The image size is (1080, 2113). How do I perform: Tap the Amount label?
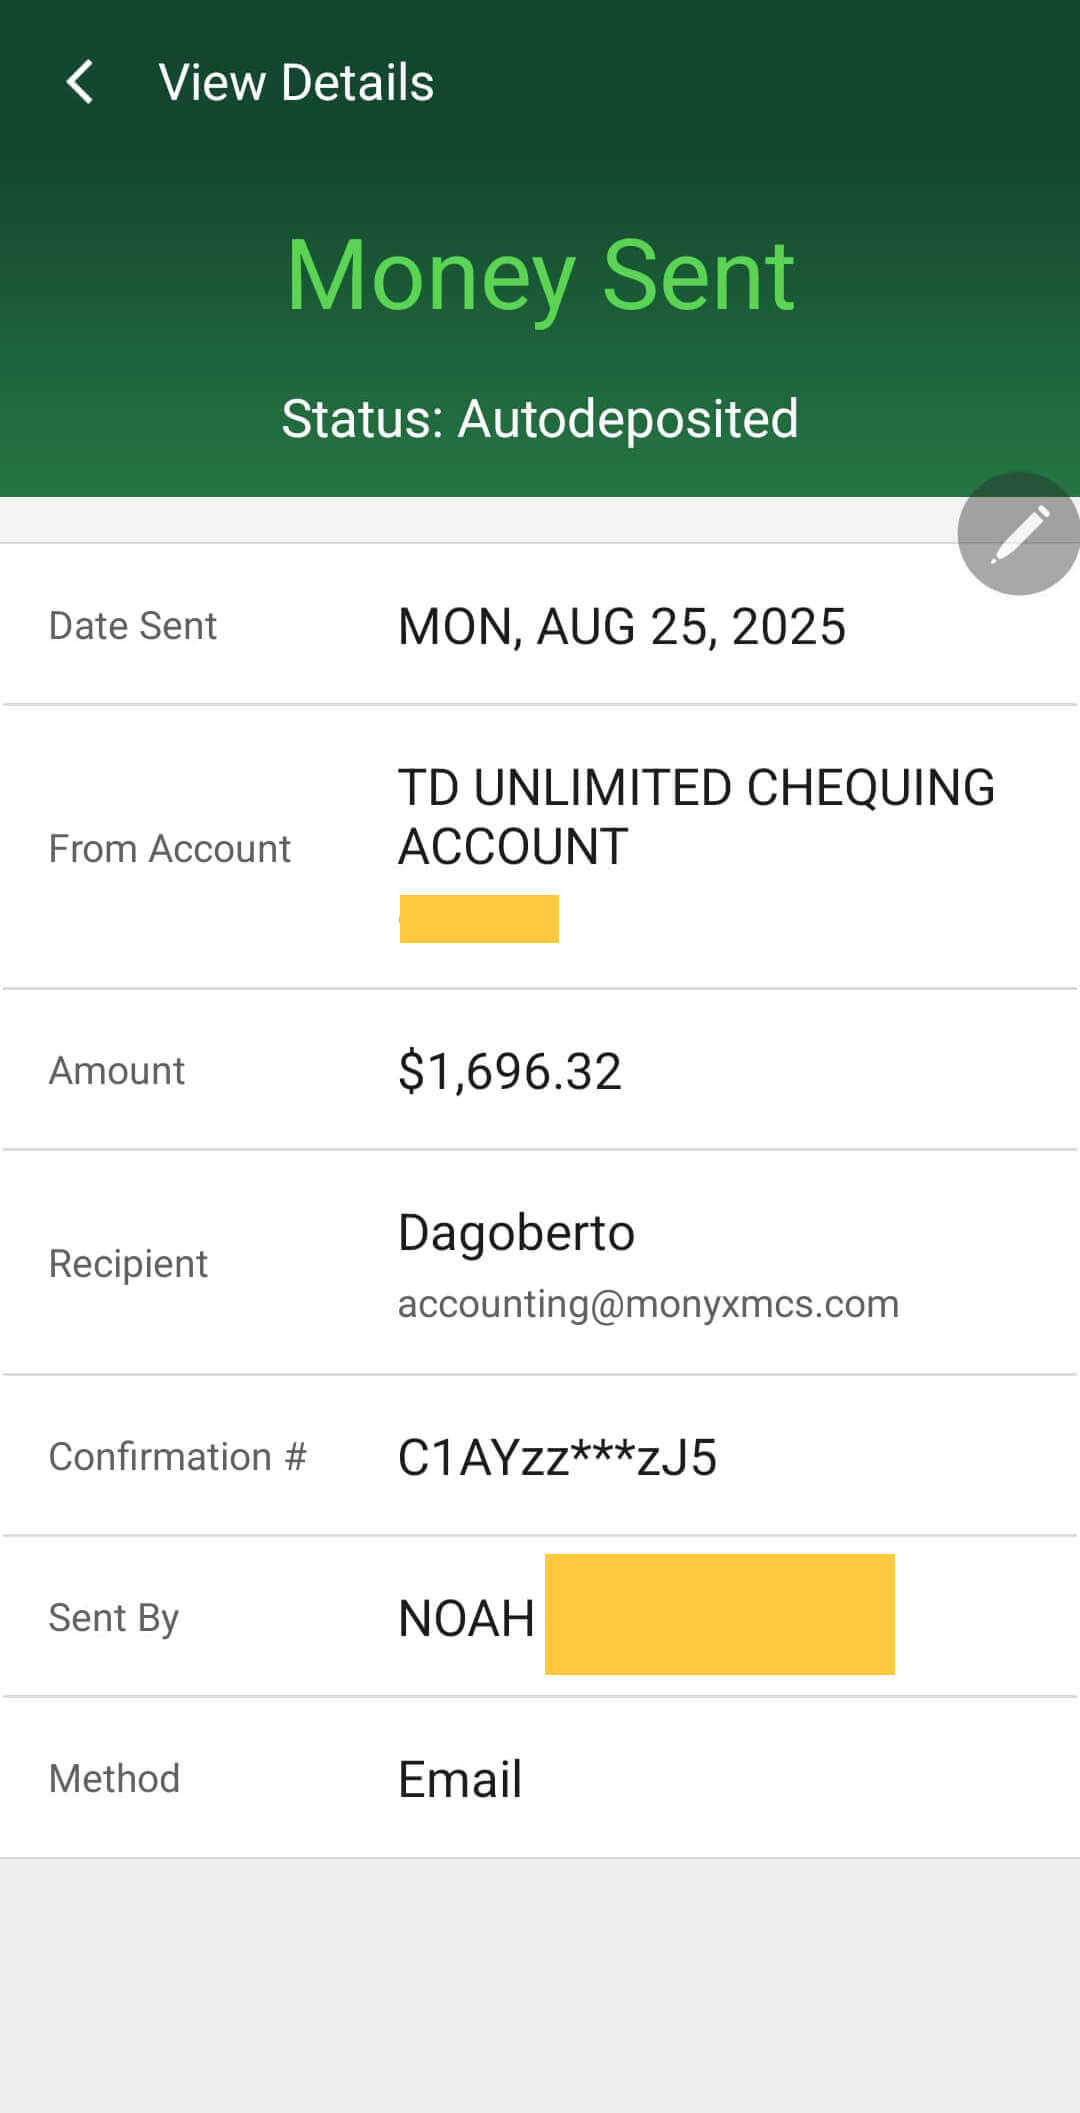click(x=117, y=1071)
